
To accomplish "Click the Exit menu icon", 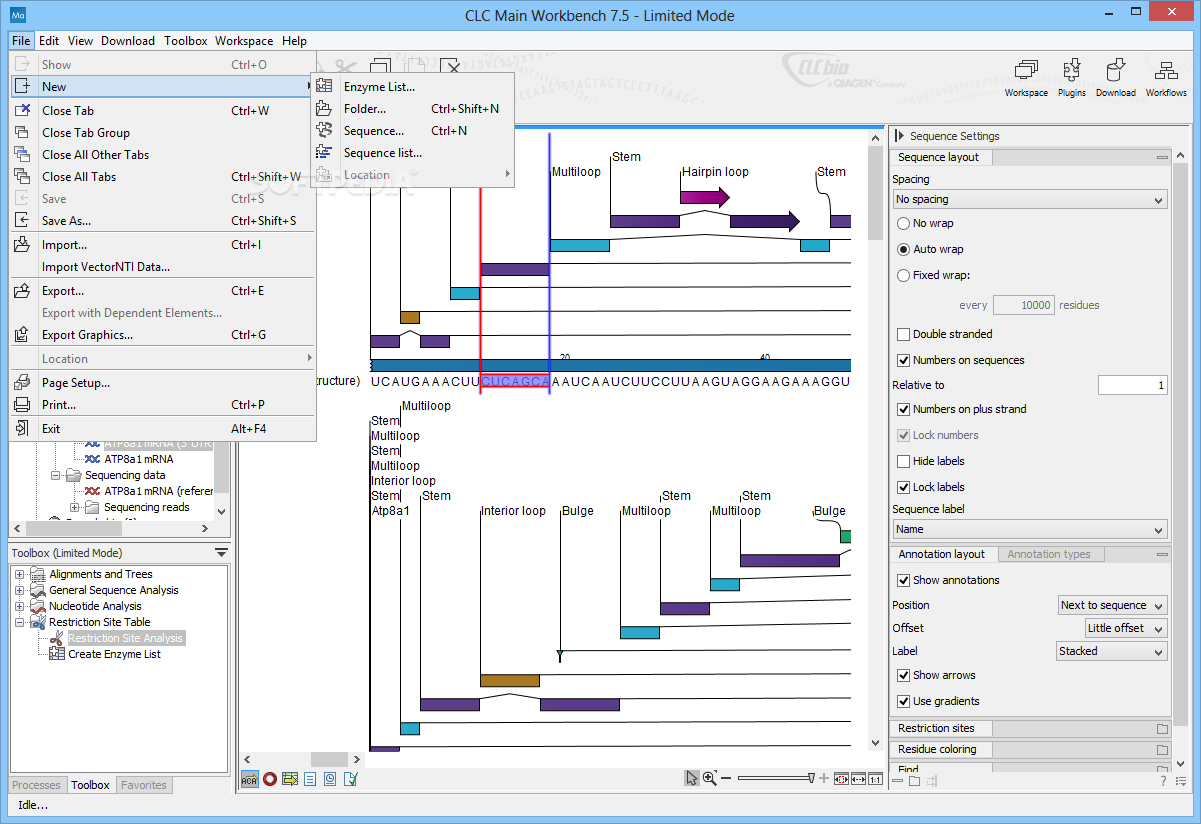I will pyautogui.click(x=22, y=429).
